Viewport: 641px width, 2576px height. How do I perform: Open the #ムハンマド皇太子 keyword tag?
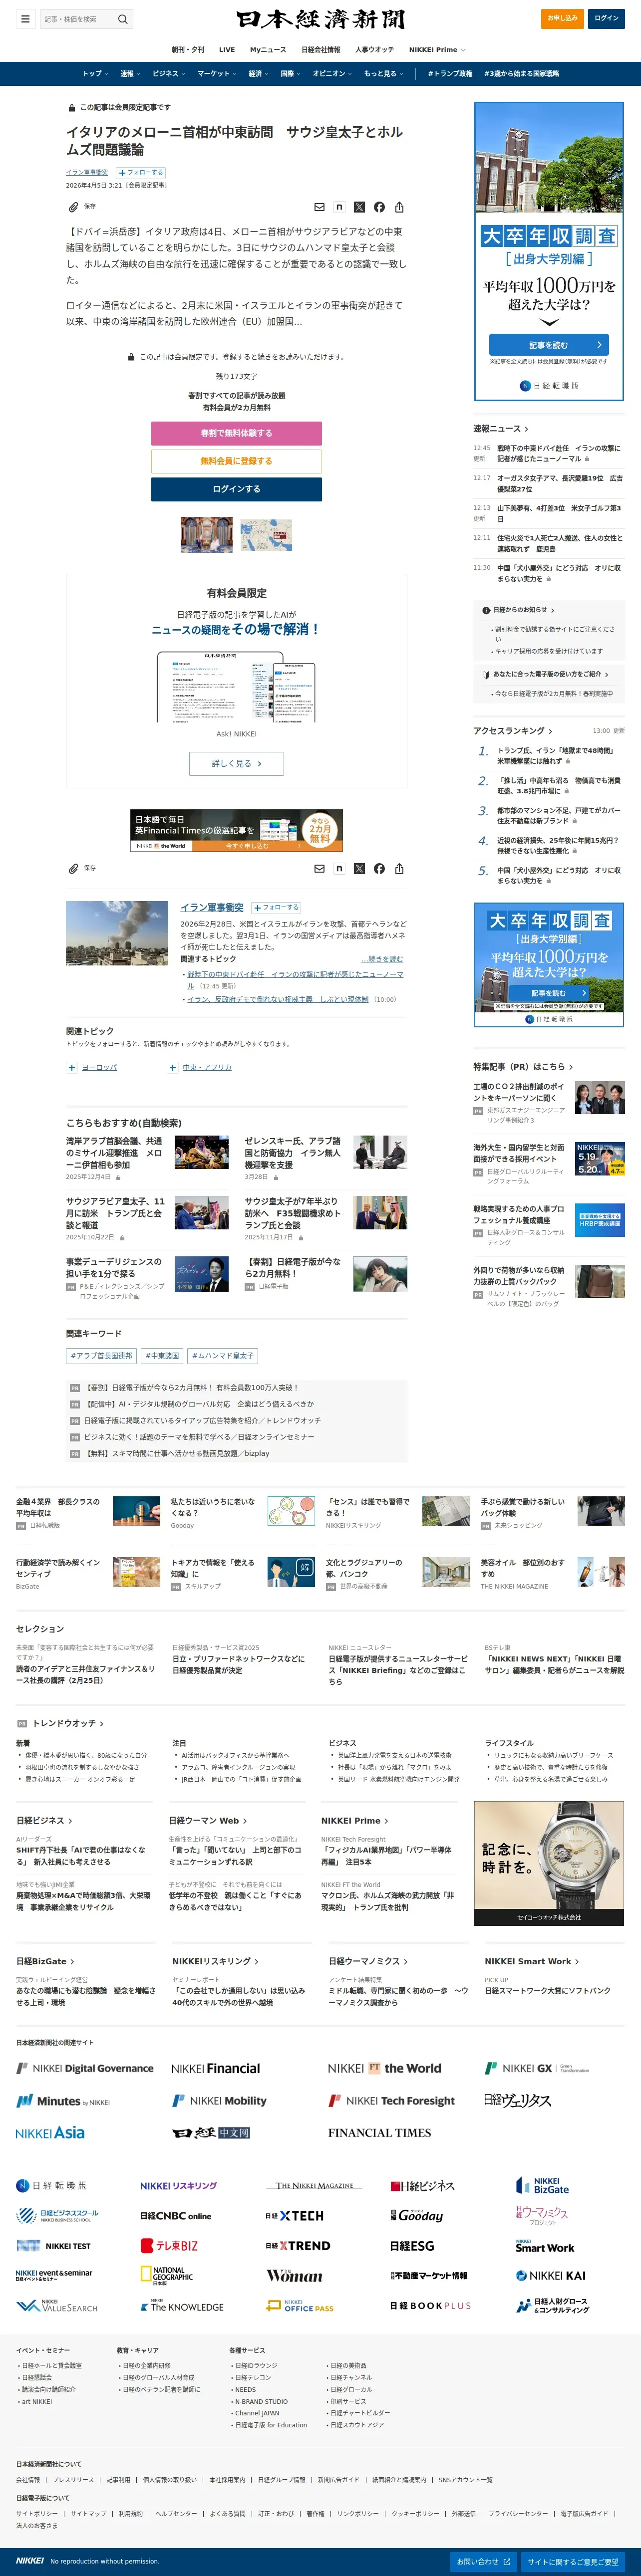[x=223, y=1356]
